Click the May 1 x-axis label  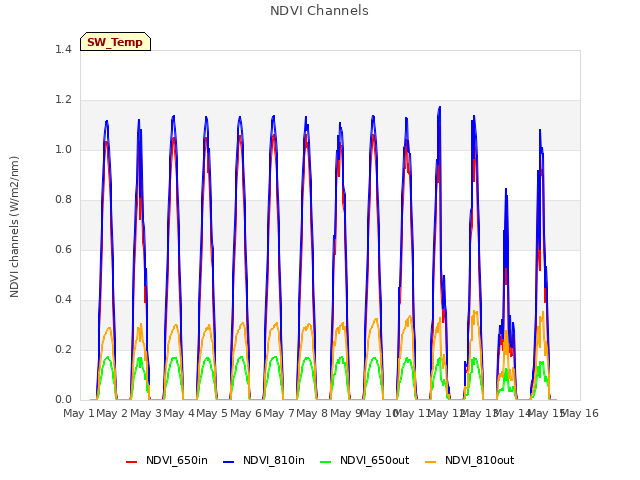point(79,413)
